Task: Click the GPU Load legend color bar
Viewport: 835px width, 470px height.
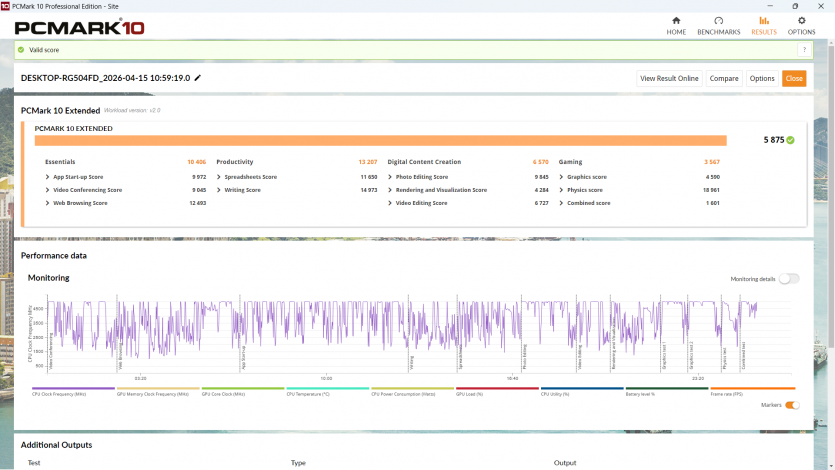Action: (497, 389)
